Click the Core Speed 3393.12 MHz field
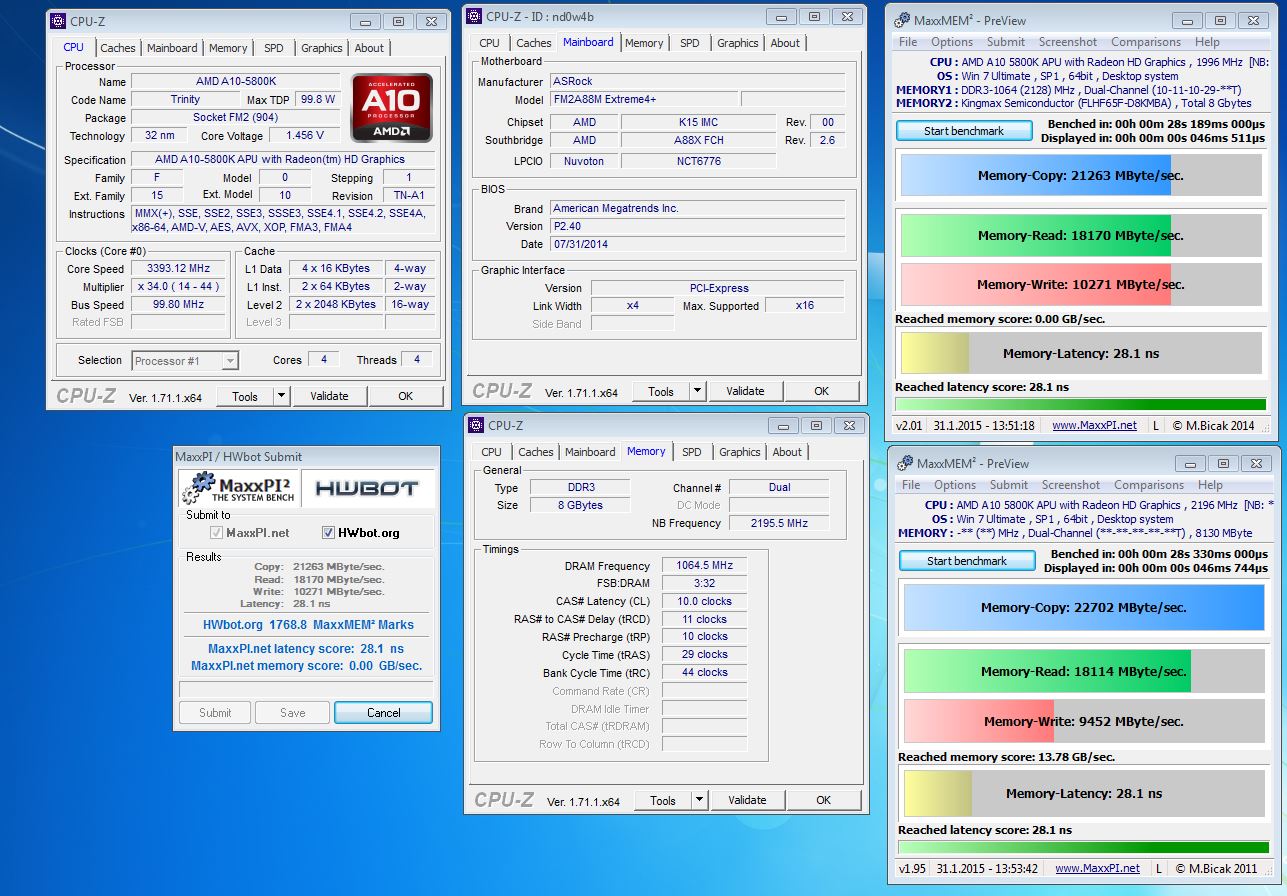 179,269
